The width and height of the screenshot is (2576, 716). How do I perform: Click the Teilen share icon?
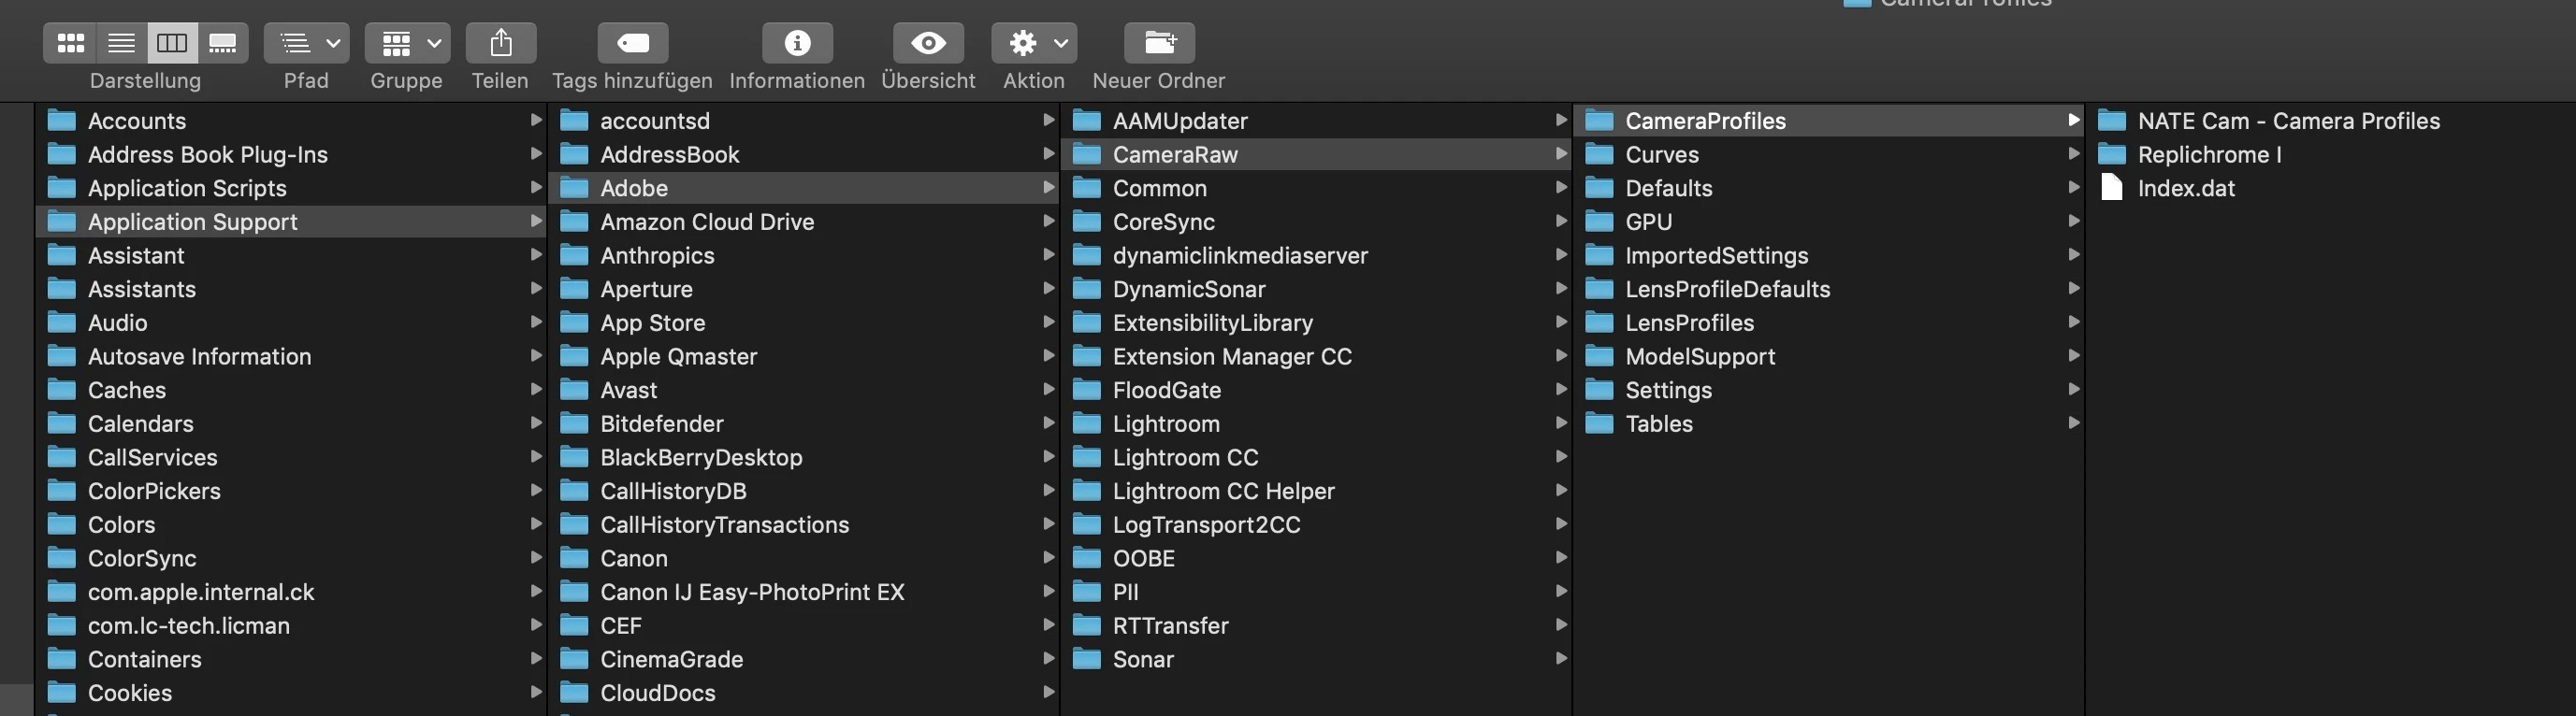[501, 43]
